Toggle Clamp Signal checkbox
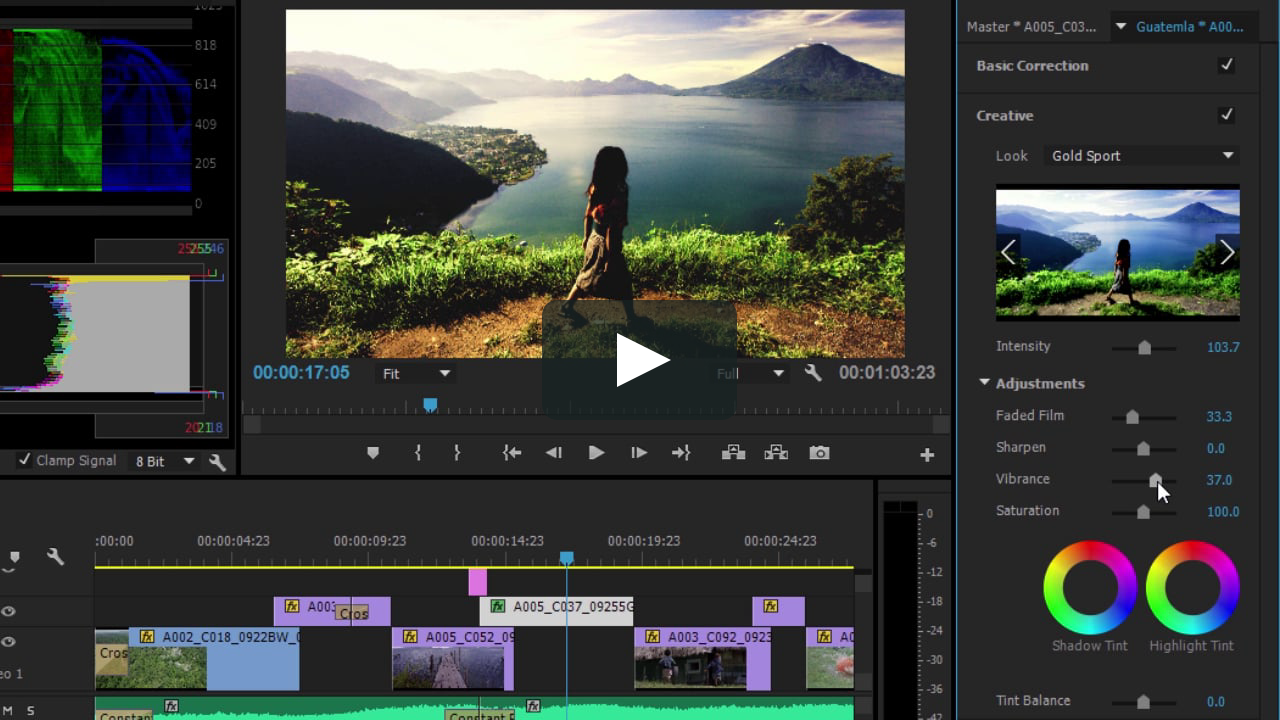 [x=24, y=460]
